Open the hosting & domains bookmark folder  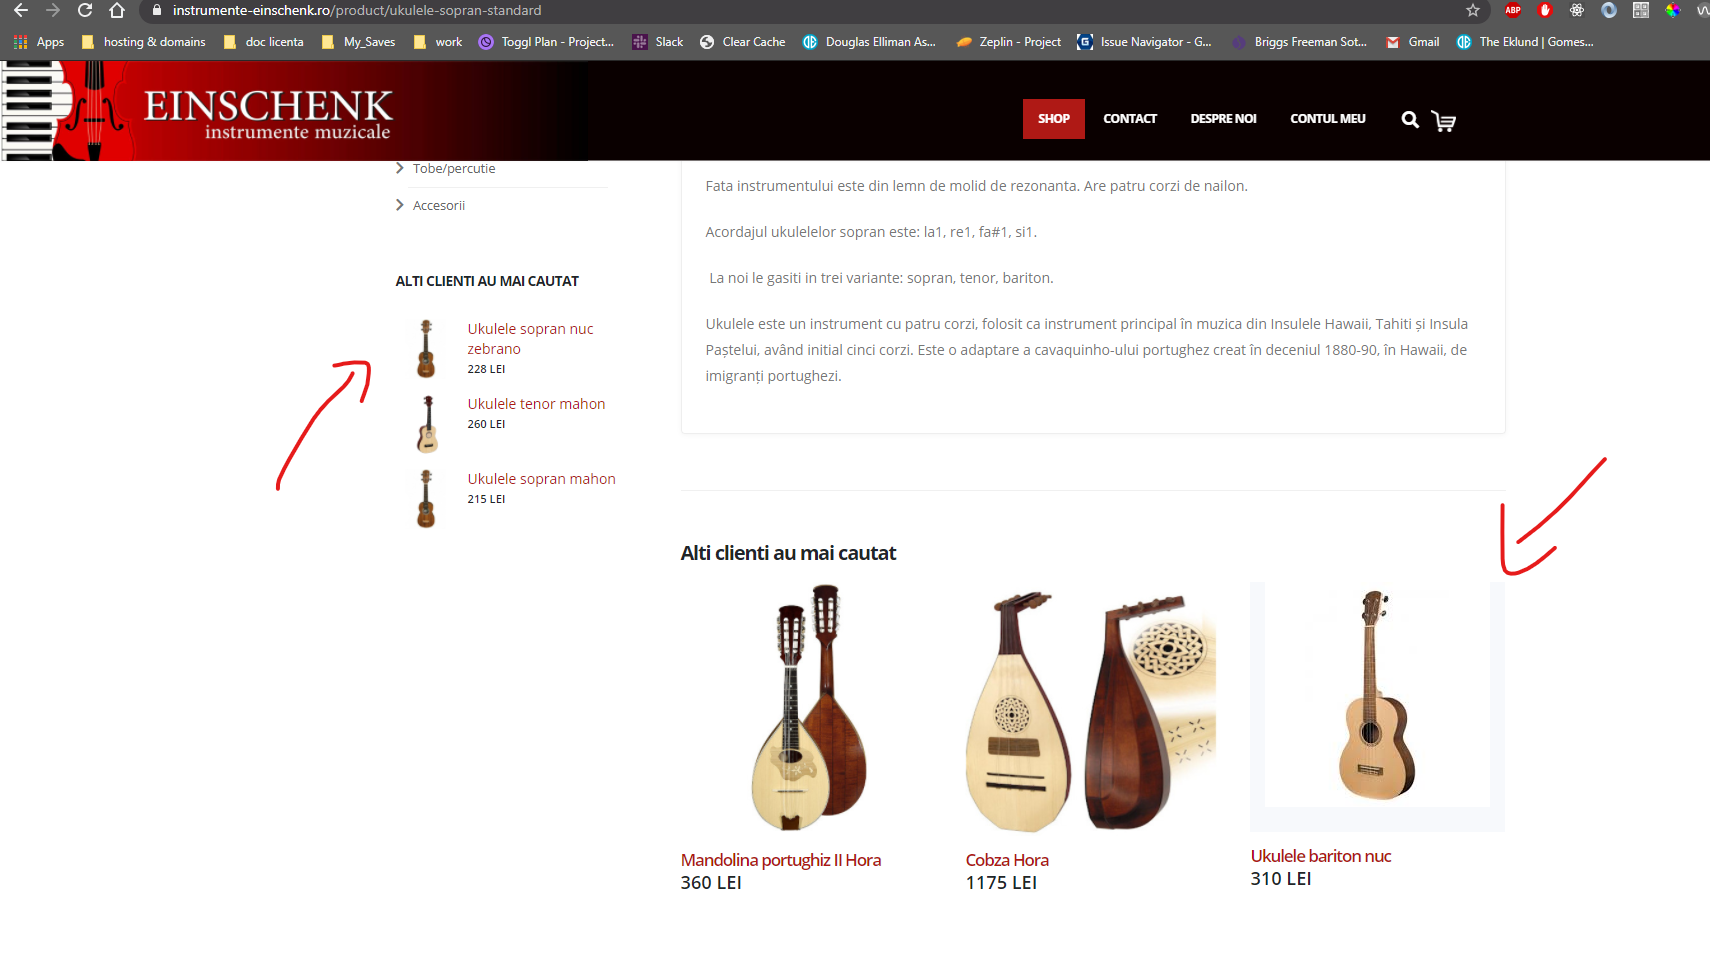(x=143, y=42)
